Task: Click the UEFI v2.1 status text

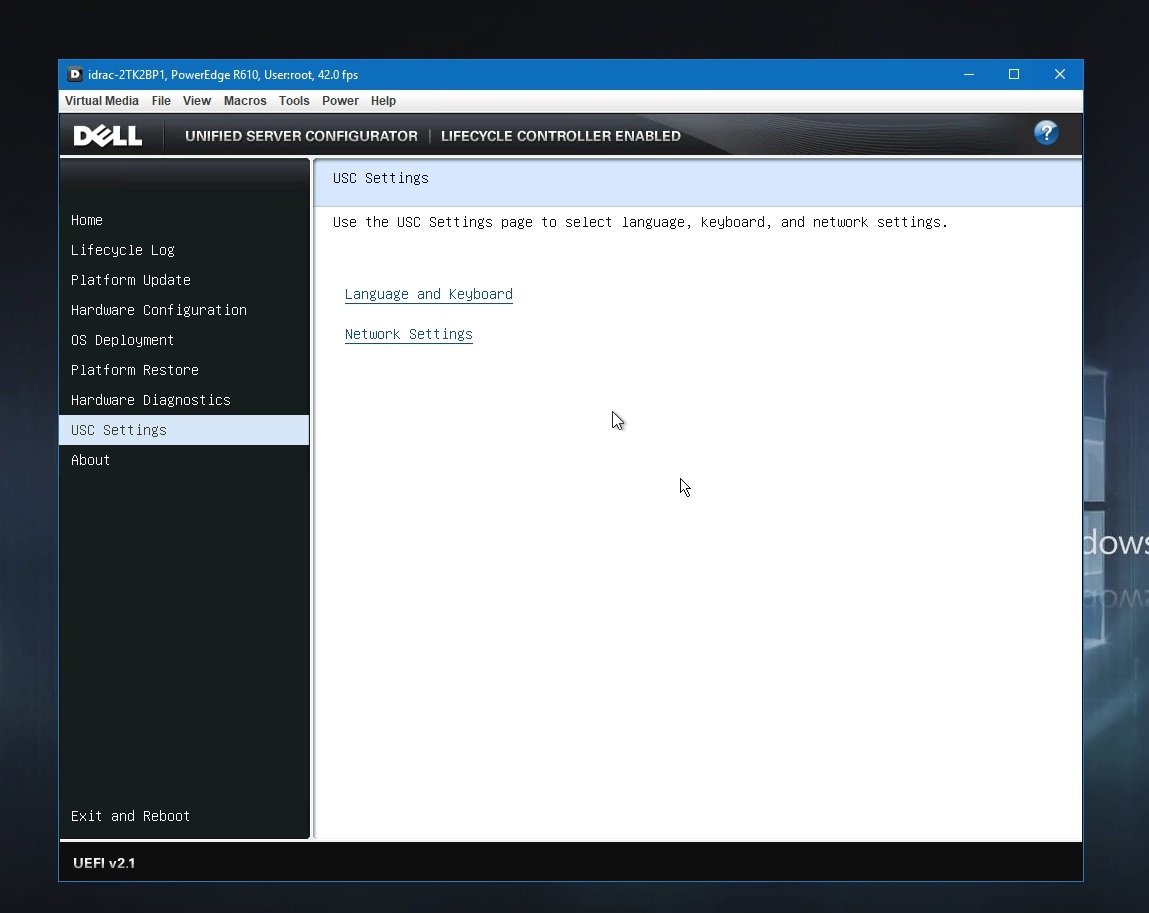Action: tap(104, 863)
